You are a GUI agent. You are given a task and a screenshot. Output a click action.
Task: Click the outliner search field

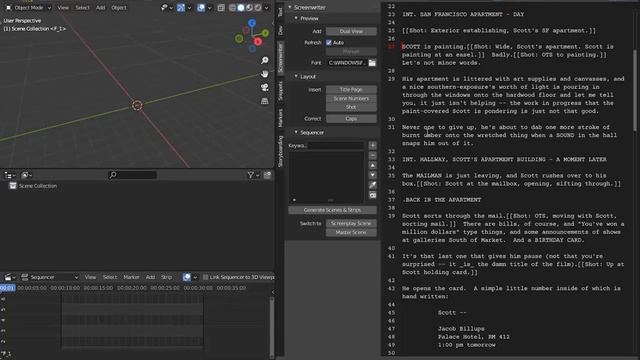pos(132,175)
